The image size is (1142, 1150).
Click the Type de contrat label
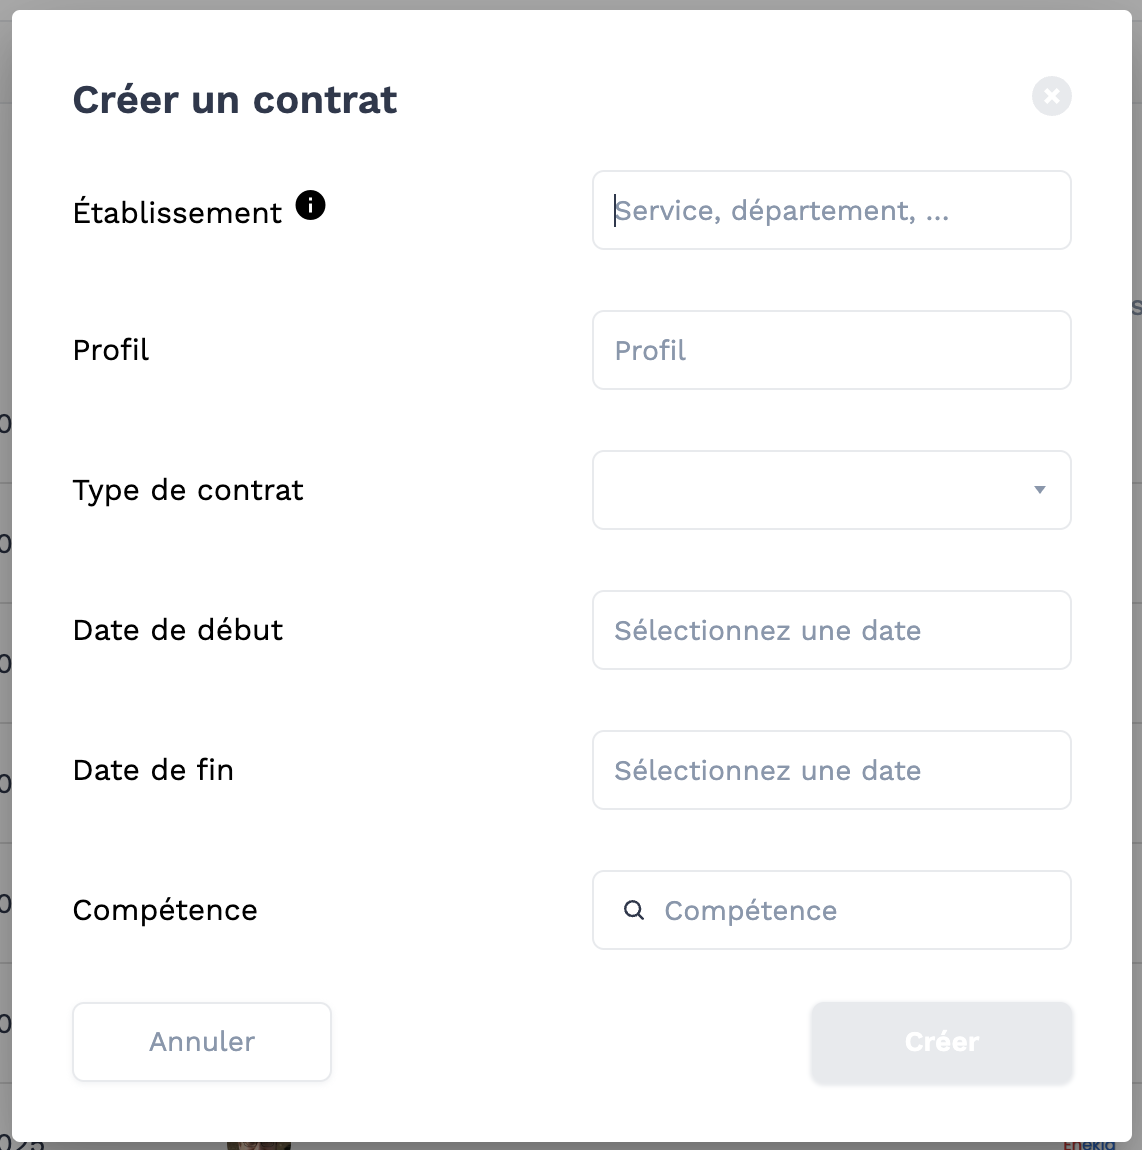click(x=188, y=491)
